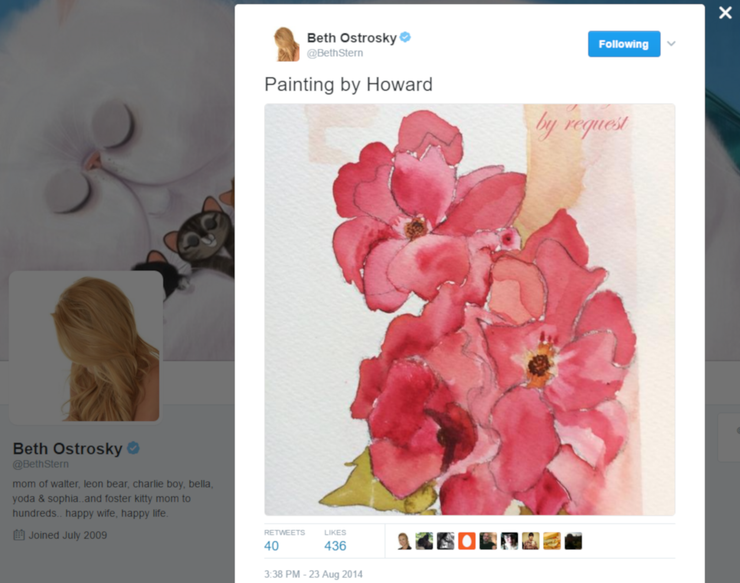
Task: Open the @BethStern handle in profile sidebar
Action: [x=41, y=464]
